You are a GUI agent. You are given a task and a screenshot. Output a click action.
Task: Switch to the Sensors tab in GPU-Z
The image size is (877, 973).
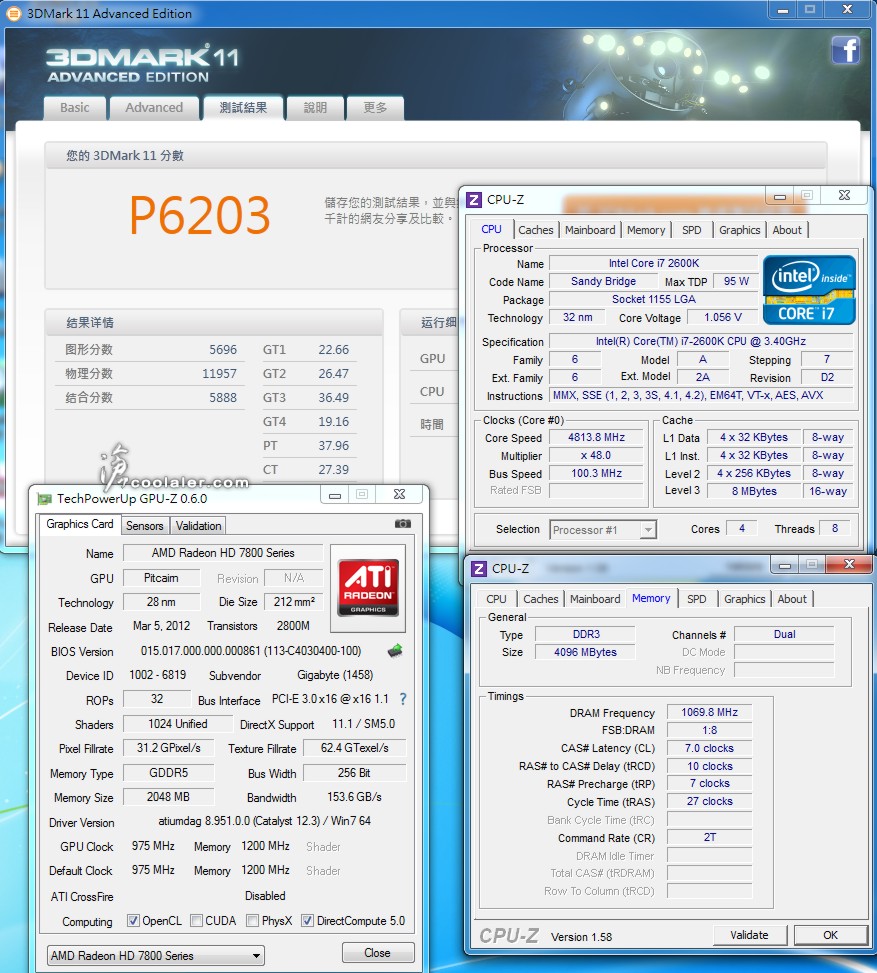click(145, 526)
